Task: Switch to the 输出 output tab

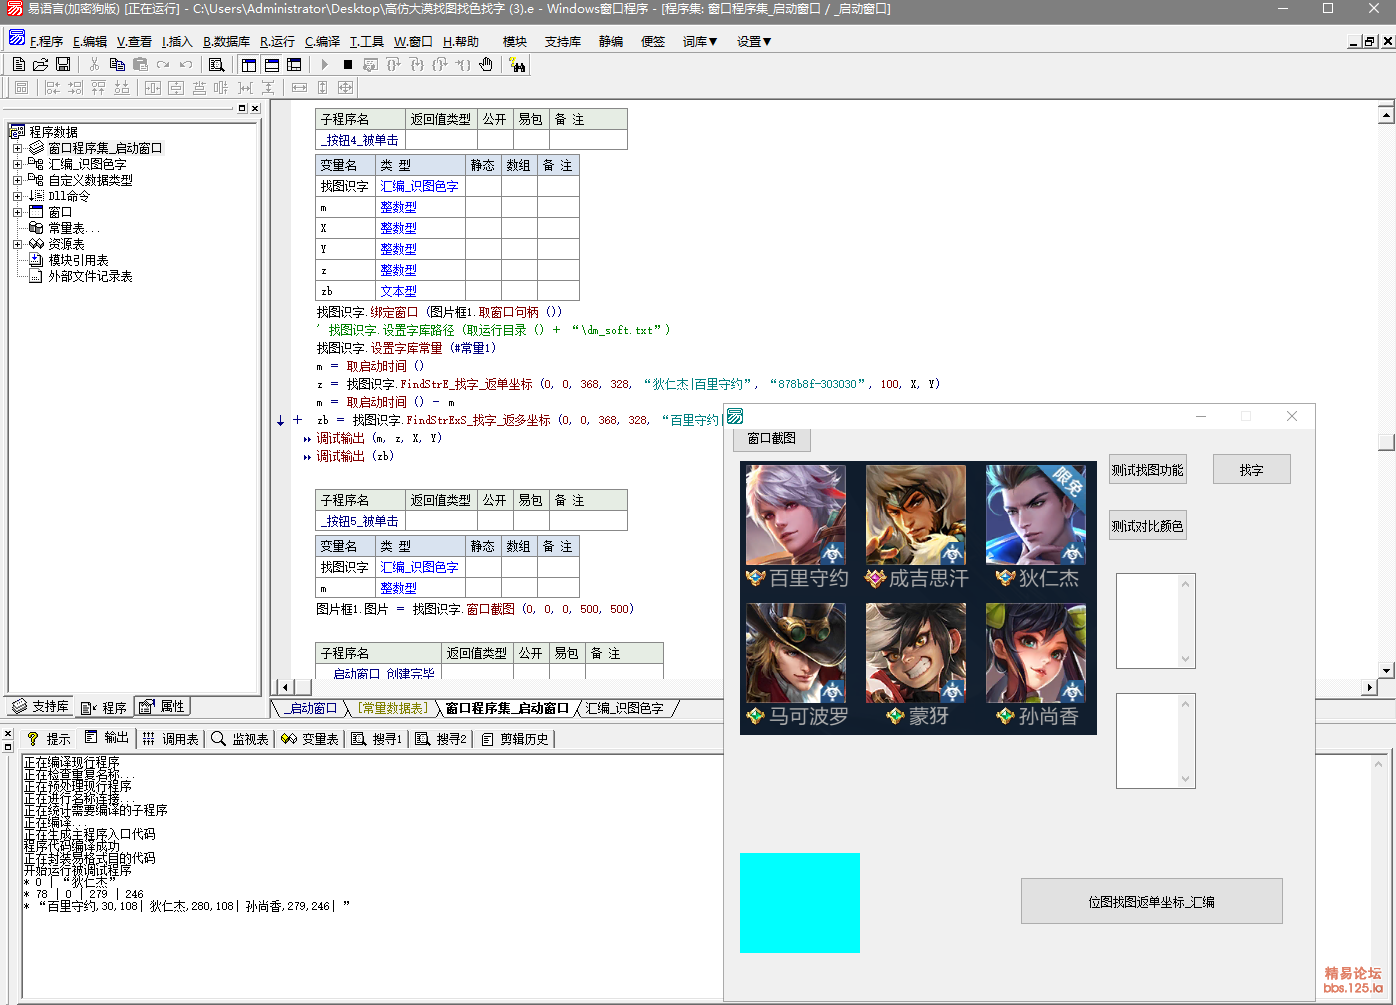Action: point(106,738)
